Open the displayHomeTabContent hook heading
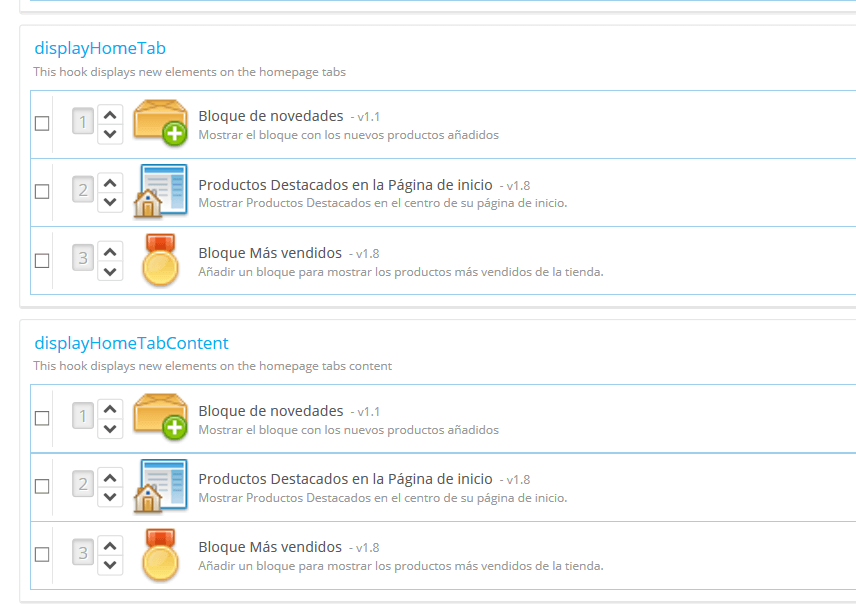The height and width of the screenshot is (604, 856). 132,343
